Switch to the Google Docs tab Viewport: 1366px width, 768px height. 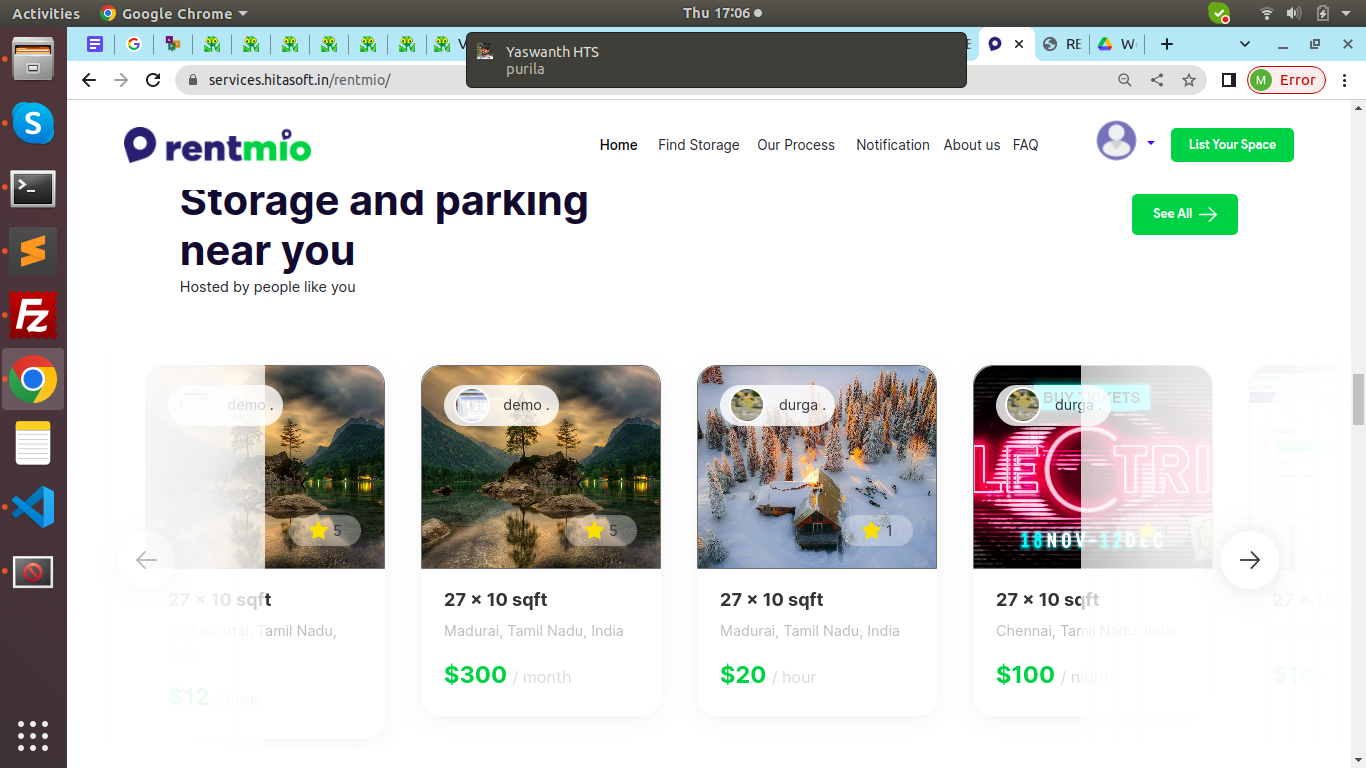[95, 44]
